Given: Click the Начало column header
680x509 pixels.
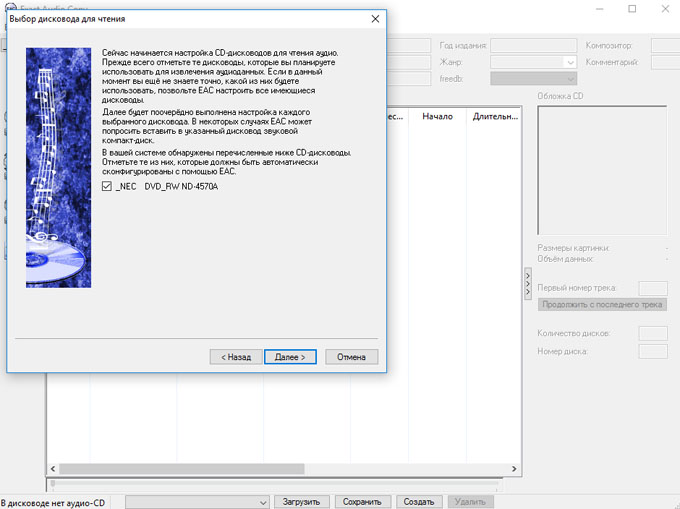Looking at the screenshot, I should tap(437, 117).
